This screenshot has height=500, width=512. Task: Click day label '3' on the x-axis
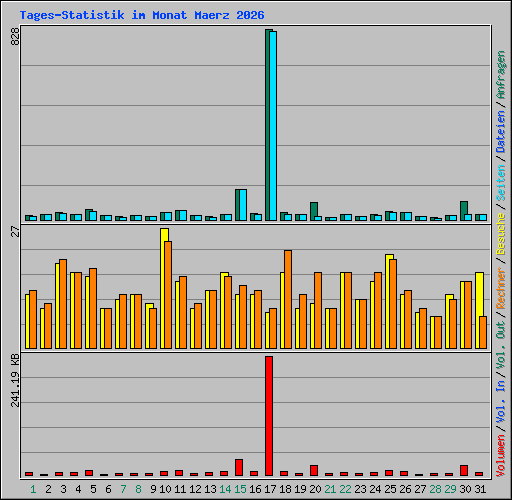tap(63, 489)
